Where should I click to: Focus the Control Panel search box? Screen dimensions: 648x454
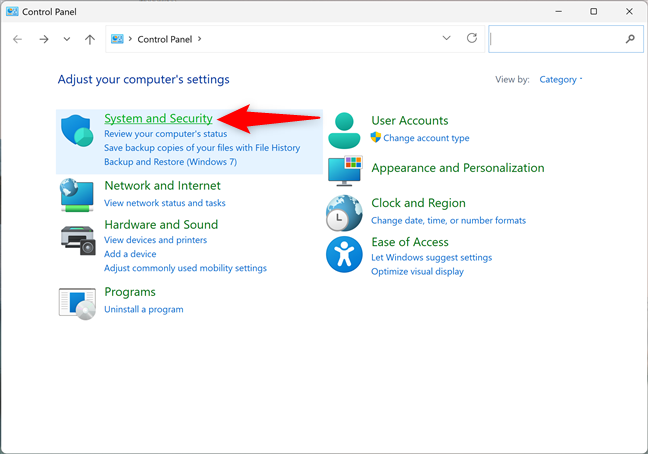click(x=566, y=39)
